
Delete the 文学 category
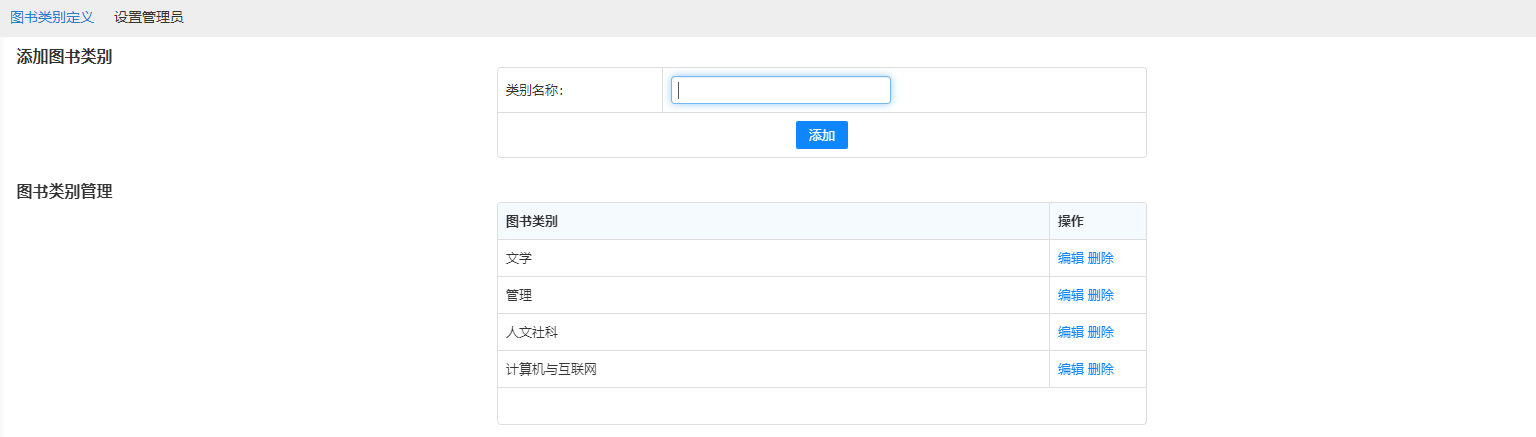coord(1100,258)
